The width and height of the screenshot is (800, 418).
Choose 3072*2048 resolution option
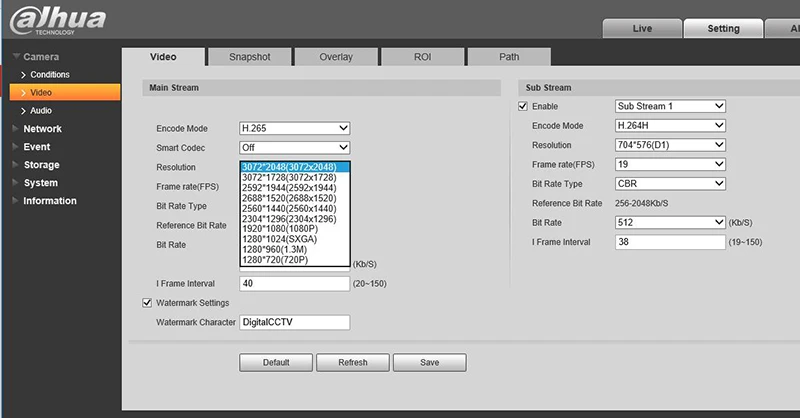point(295,167)
